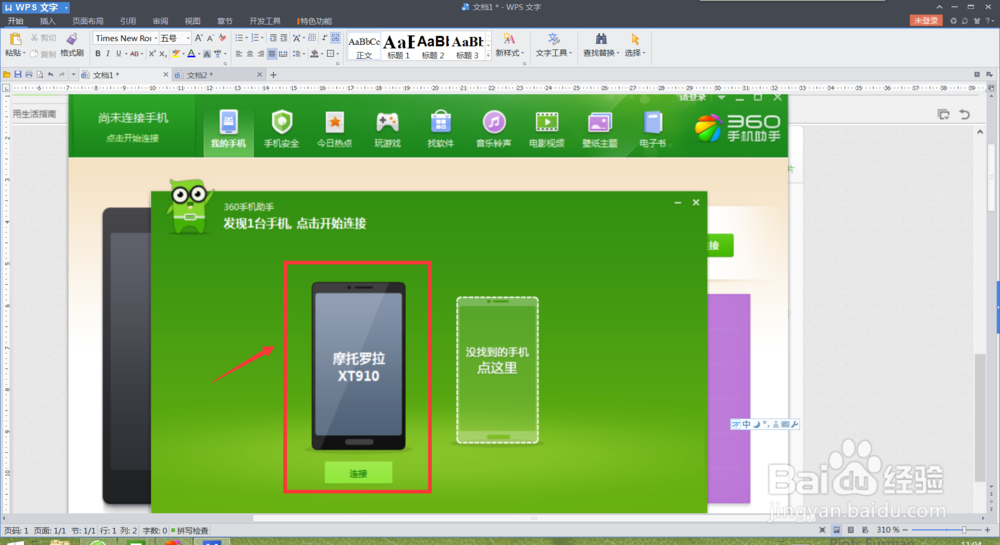
Task: Open the 开发工具 ribbon tab
Action: click(x=265, y=21)
